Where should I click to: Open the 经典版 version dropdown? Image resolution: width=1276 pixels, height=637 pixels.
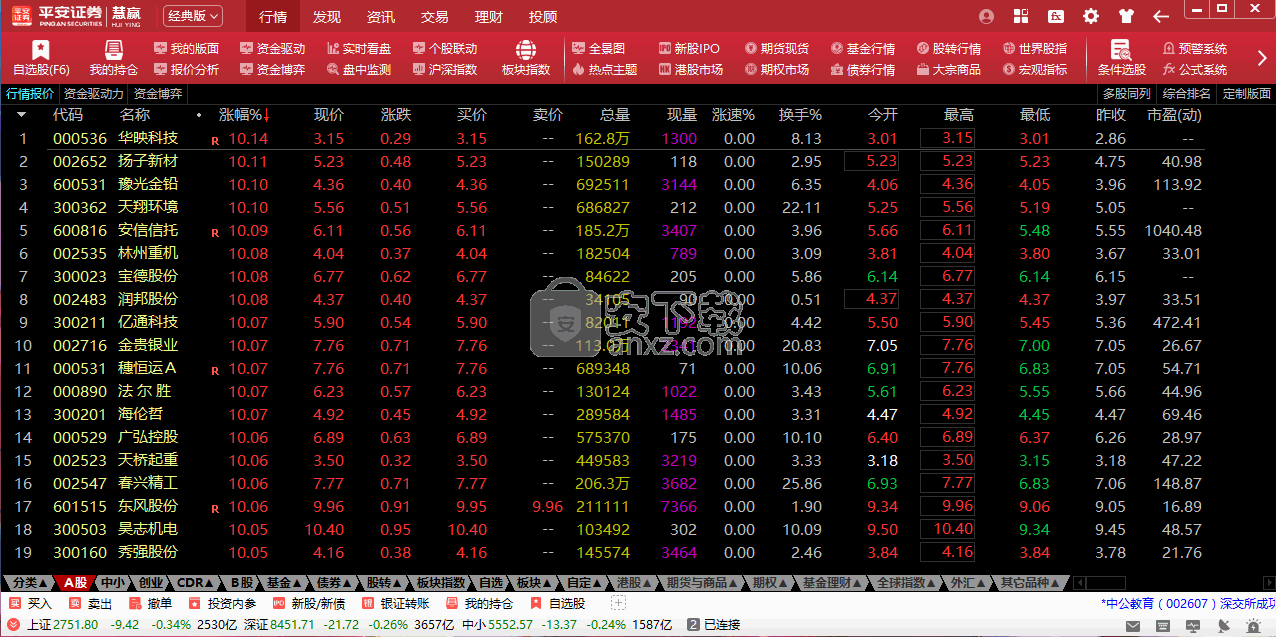click(192, 16)
